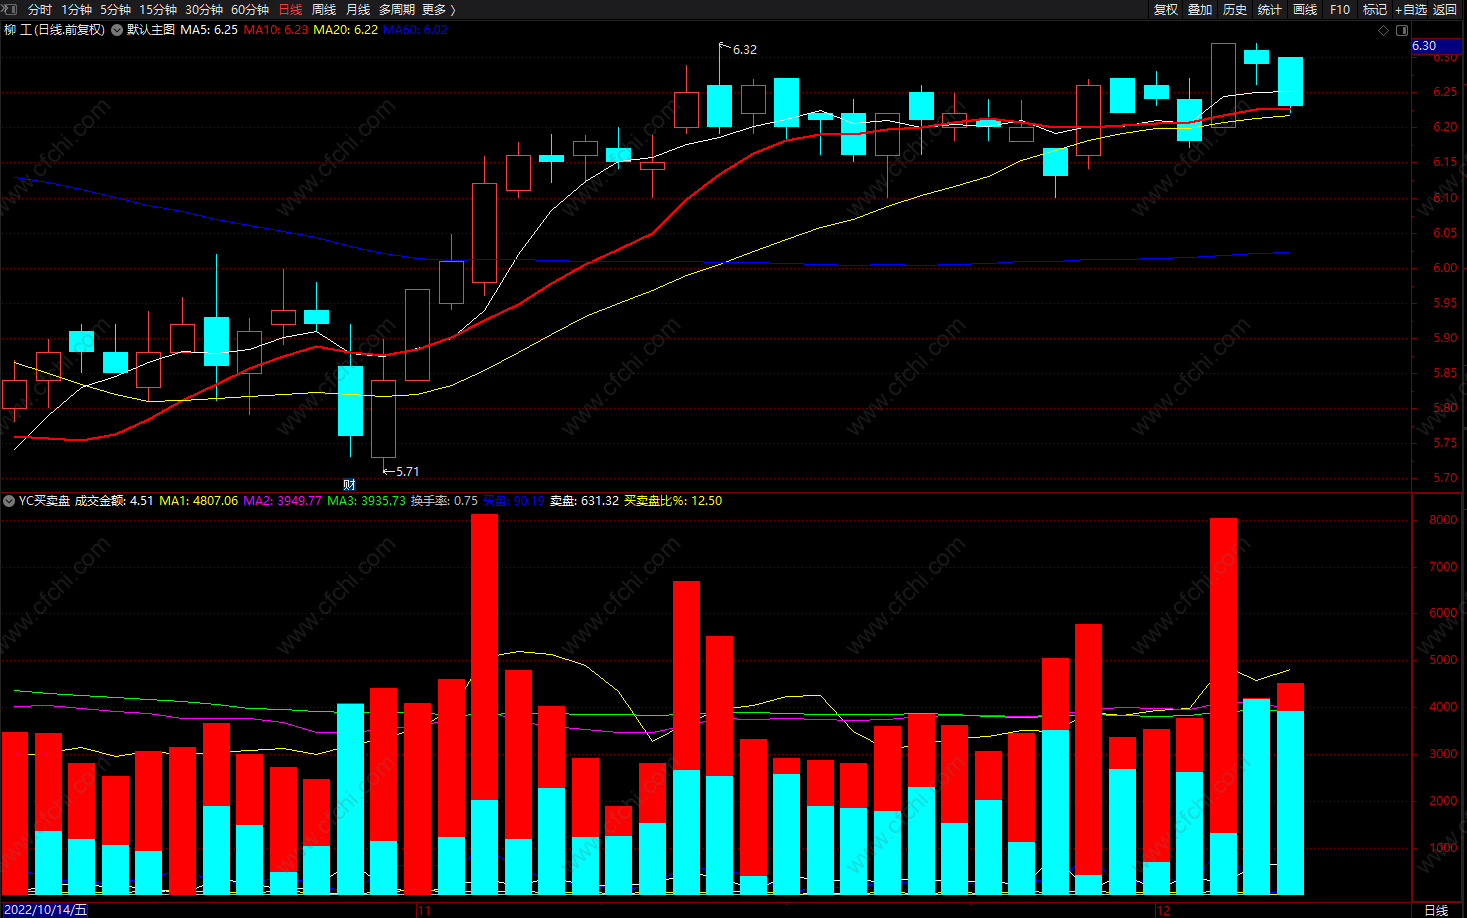Add stock via +自选 button
This screenshot has height=918, width=1467.
(x=1411, y=9)
